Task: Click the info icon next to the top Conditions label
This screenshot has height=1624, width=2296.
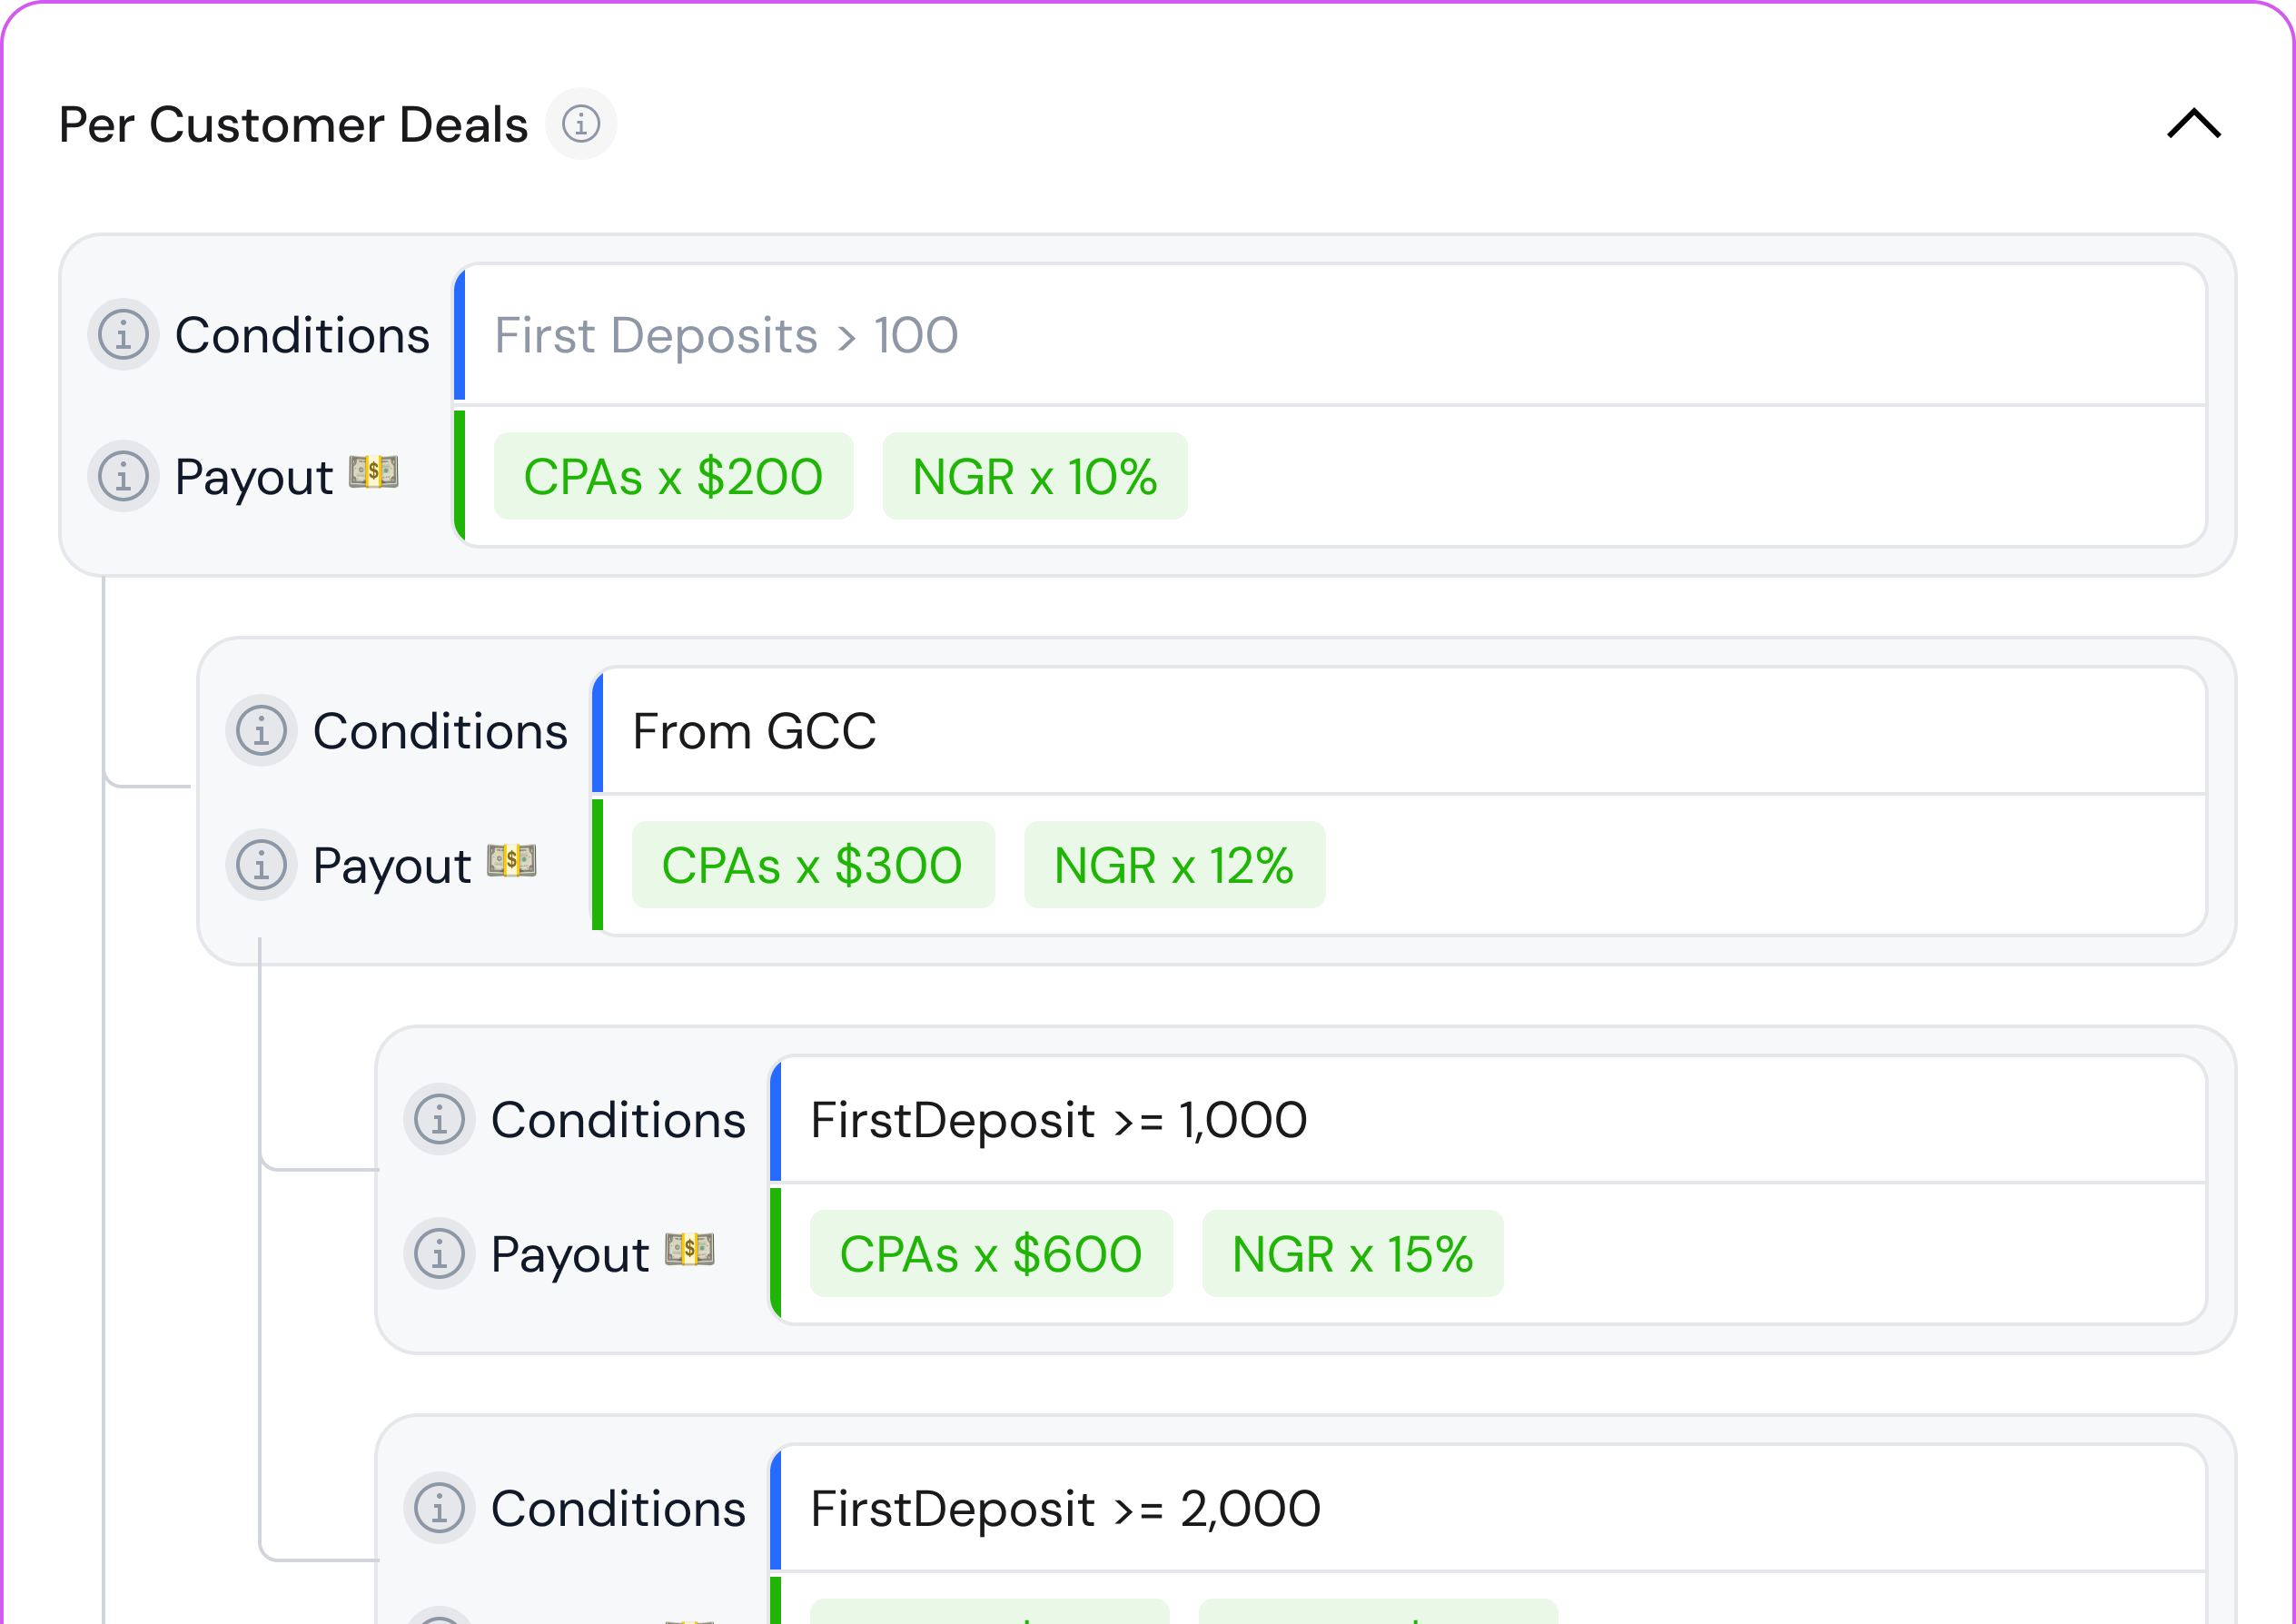Action: coord(122,336)
